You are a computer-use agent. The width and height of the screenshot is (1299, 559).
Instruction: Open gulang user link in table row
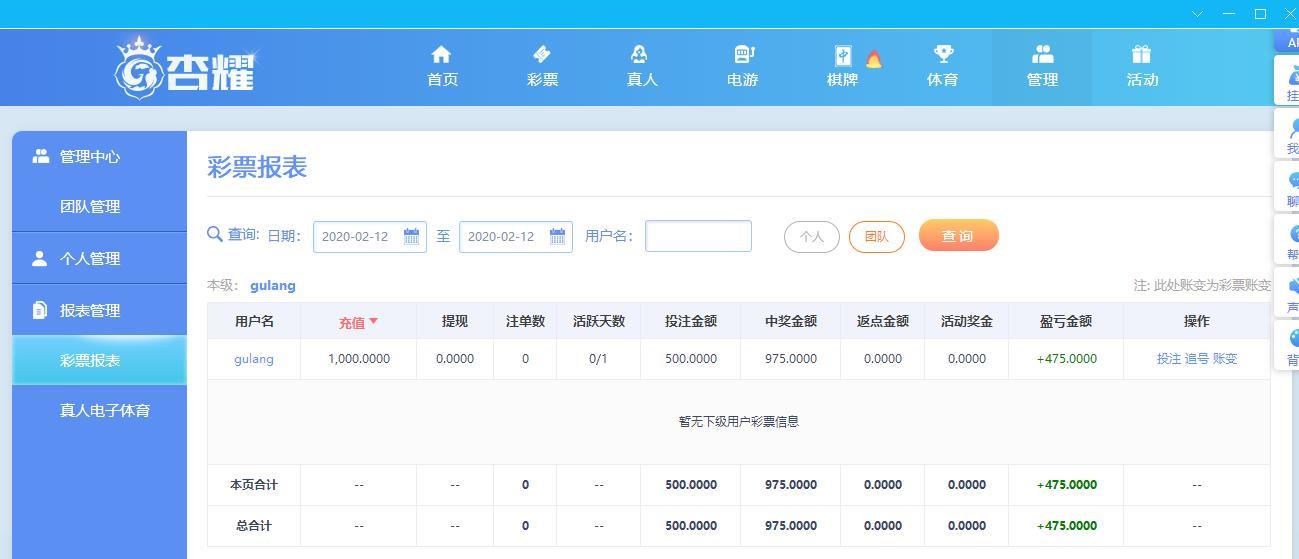(x=254, y=358)
